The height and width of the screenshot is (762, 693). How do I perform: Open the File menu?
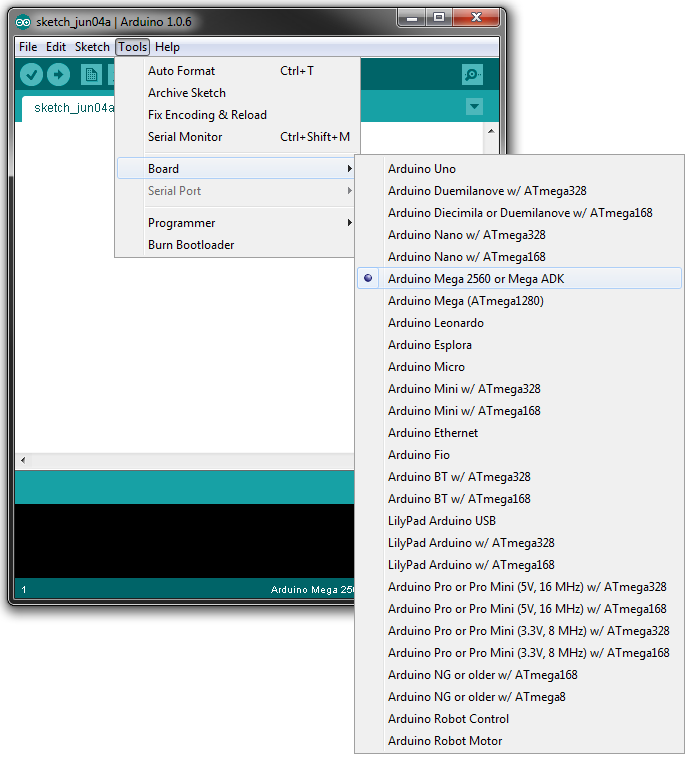pyautogui.click(x=28, y=47)
